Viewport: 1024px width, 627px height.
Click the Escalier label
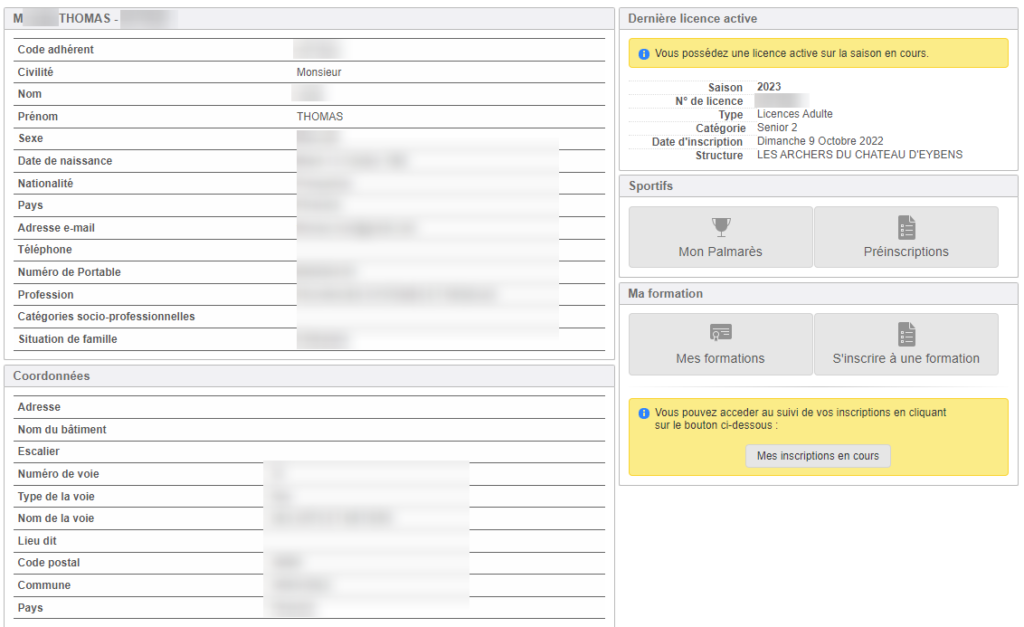[39, 451]
